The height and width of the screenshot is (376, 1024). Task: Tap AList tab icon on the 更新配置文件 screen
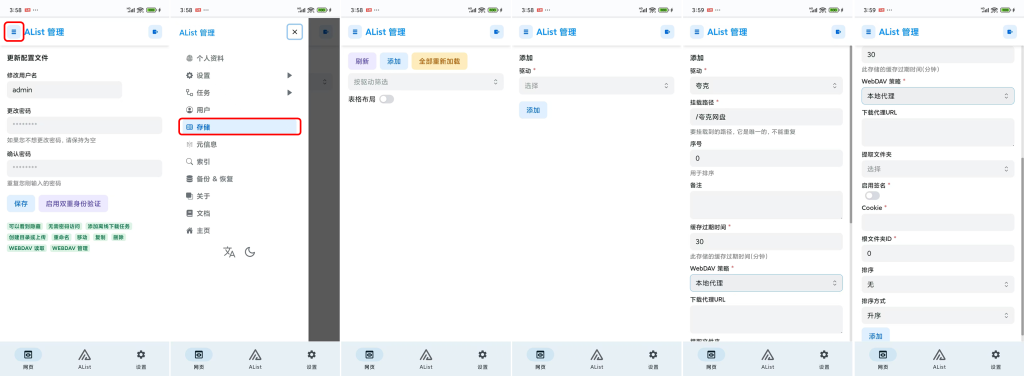[84, 354]
